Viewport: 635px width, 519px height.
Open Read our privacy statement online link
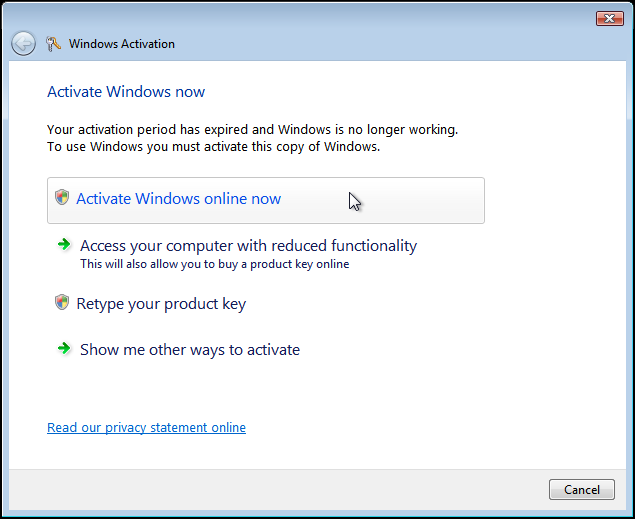click(x=146, y=428)
